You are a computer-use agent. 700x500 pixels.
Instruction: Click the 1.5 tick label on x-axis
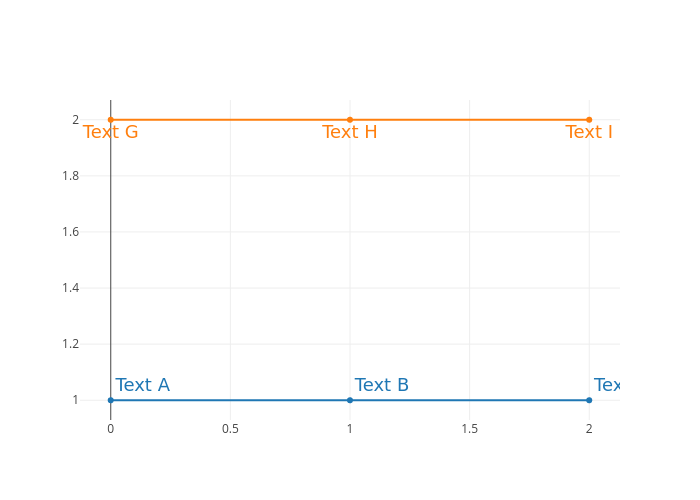[x=469, y=429]
